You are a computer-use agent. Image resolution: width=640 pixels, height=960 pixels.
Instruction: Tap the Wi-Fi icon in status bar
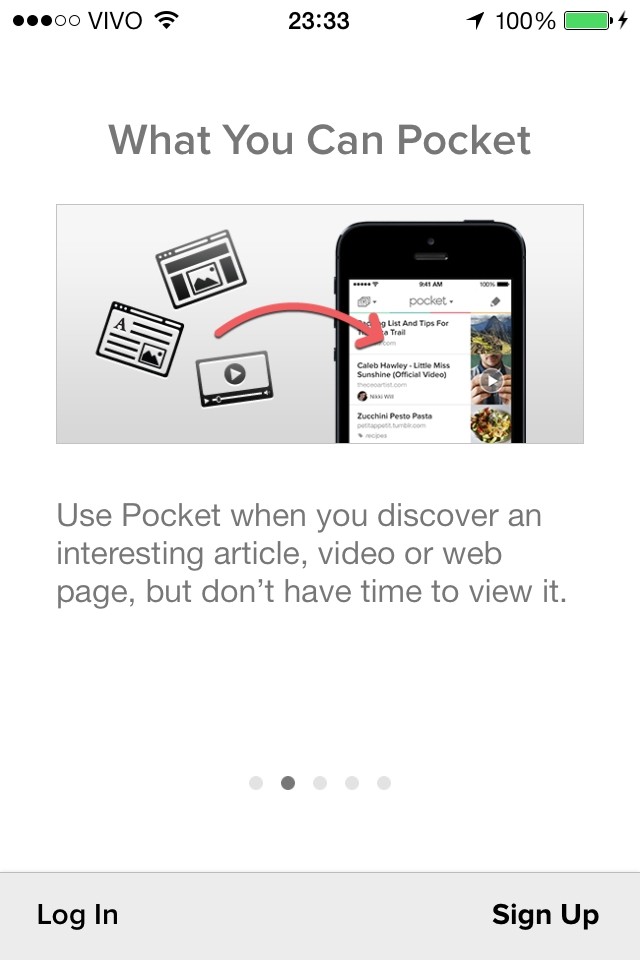[x=166, y=20]
